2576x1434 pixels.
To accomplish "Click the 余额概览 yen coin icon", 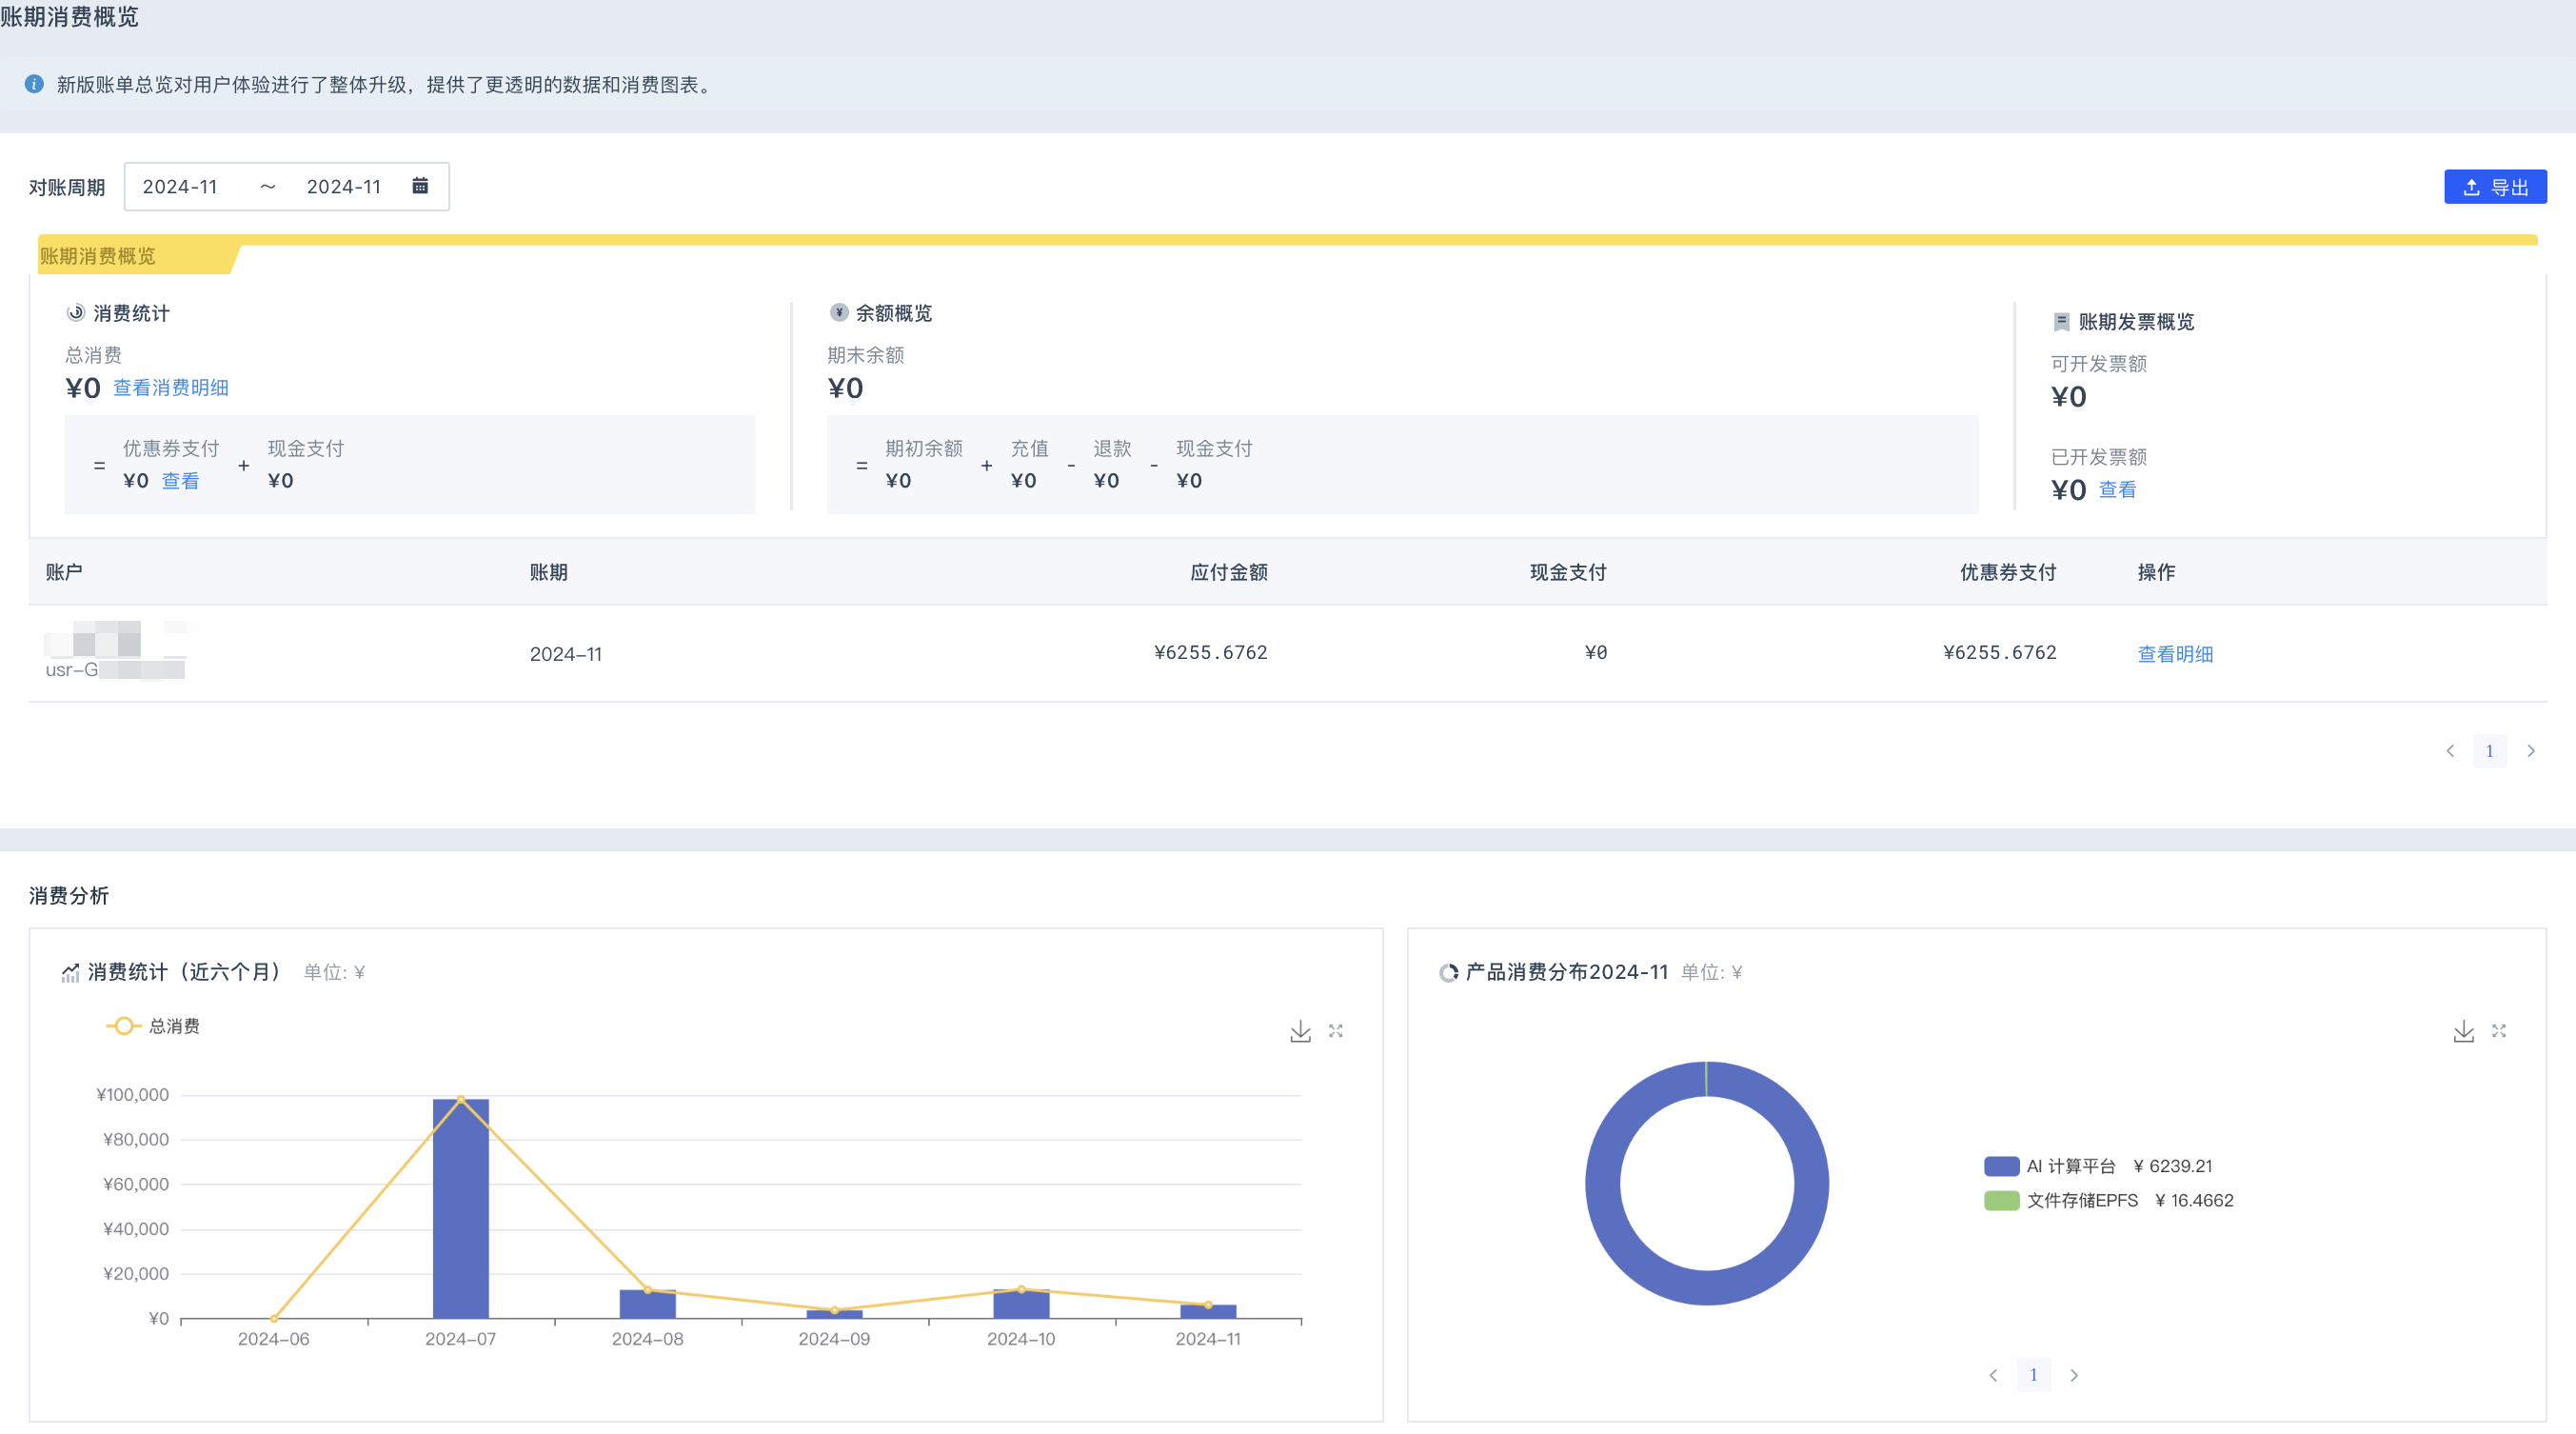I will tap(839, 313).
